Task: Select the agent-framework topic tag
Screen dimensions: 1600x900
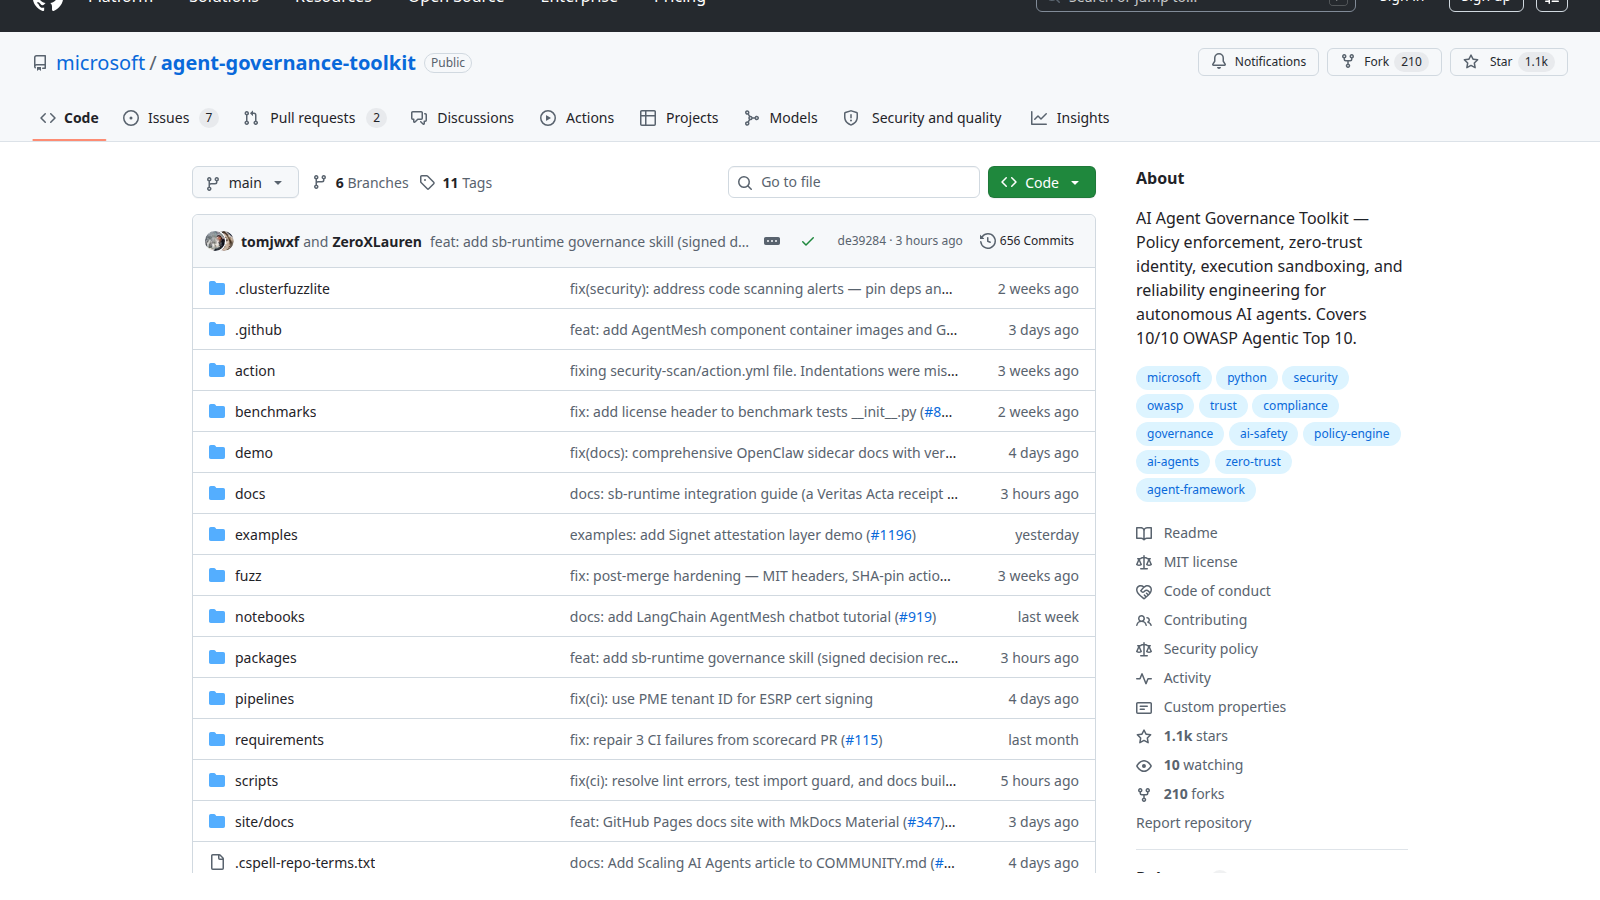Action: pos(1196,490)
